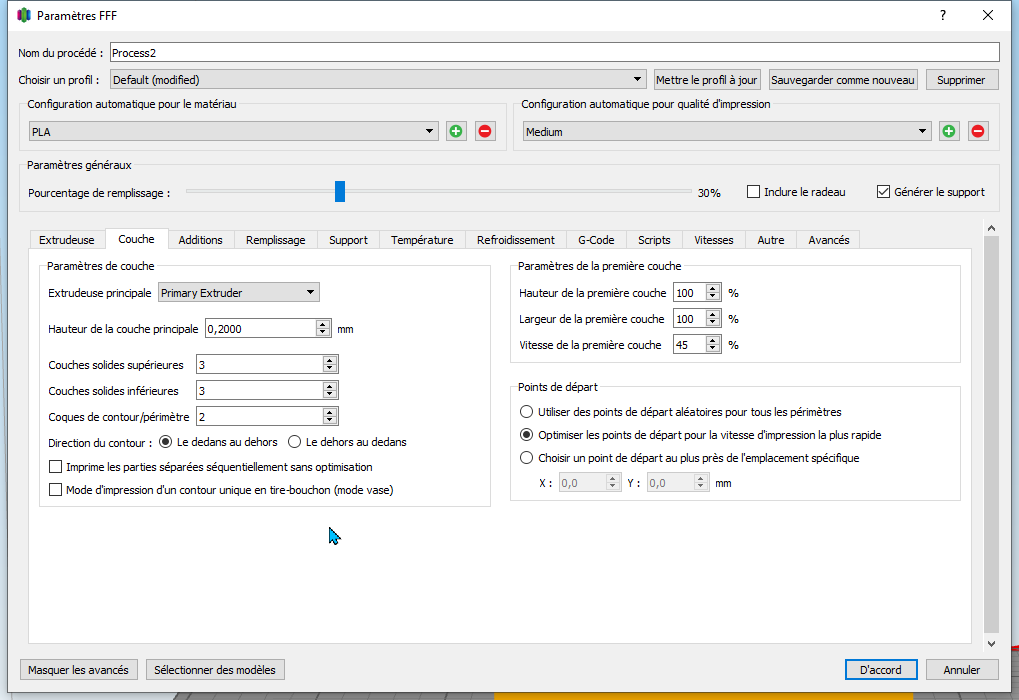1019x700 pixels.
Task: Select Le dedans au dehors contour direction
Action: tap(166, 442)
